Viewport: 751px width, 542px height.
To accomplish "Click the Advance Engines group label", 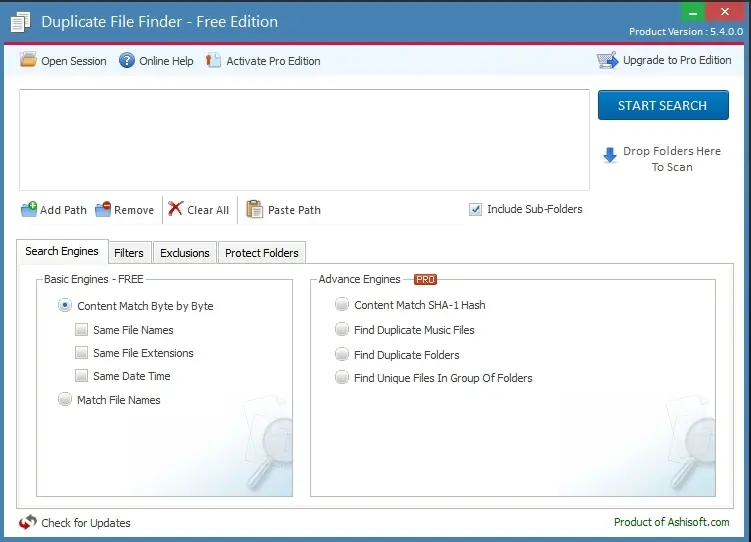I will (360, 279).
